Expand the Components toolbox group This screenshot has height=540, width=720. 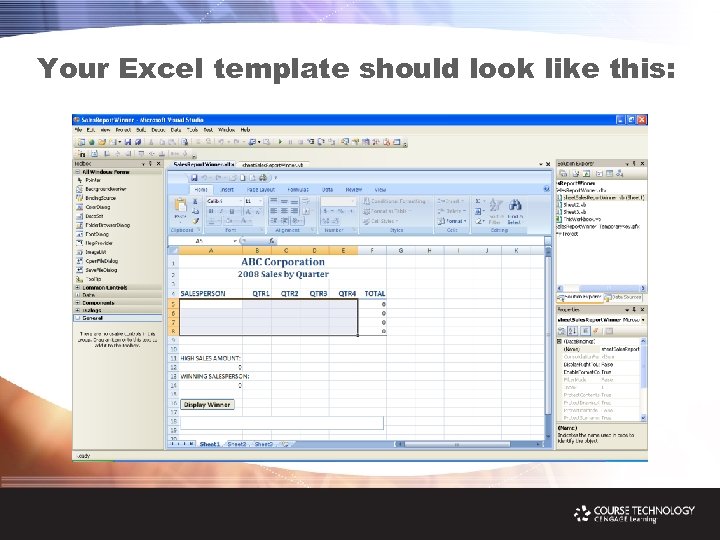pos(78,303)
